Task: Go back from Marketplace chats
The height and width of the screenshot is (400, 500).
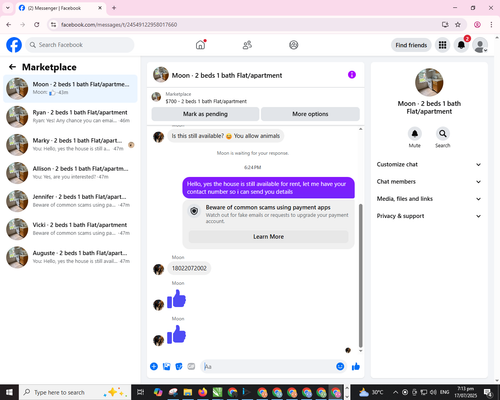Action: (12, 67)
